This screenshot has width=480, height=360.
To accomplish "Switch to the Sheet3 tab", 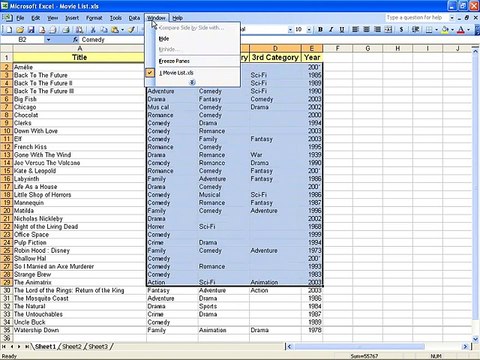I will [x=98, y=347].
